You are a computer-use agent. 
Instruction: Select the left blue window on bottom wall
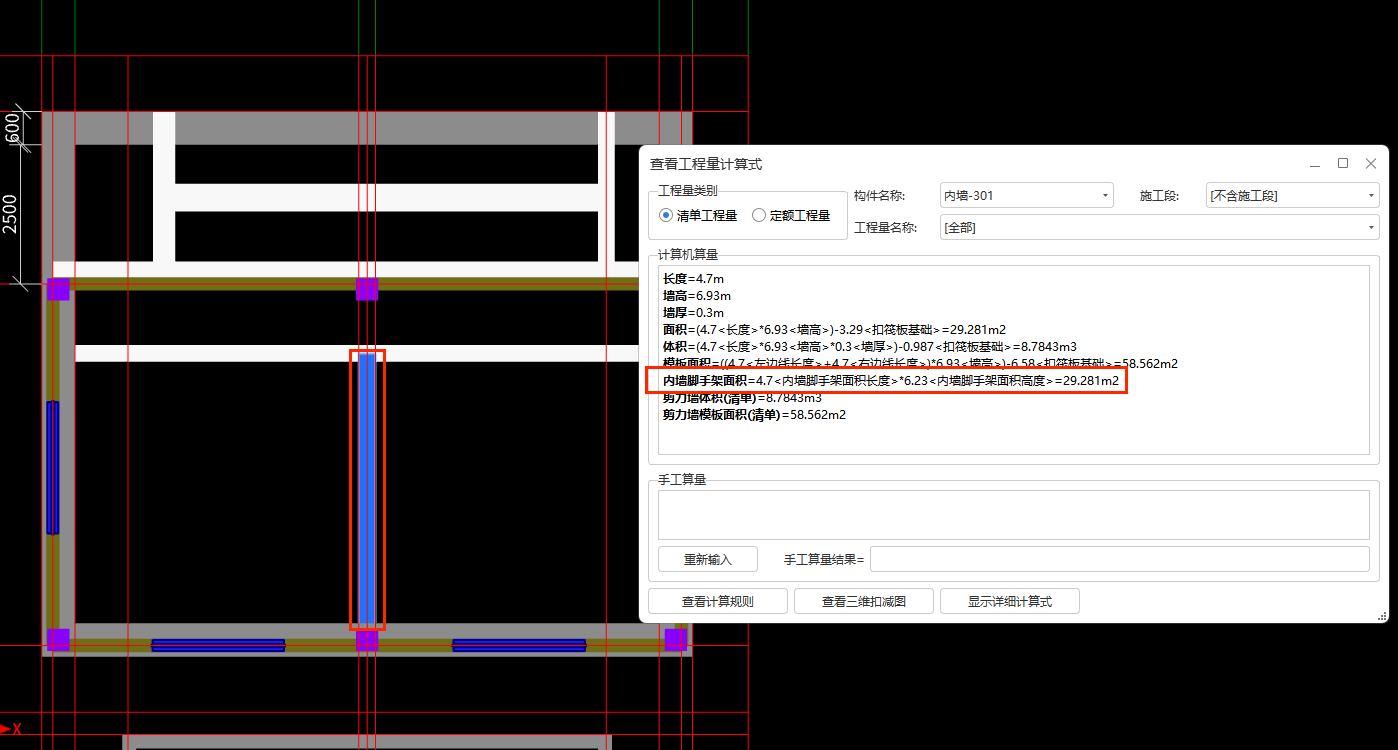click(218, 645)
